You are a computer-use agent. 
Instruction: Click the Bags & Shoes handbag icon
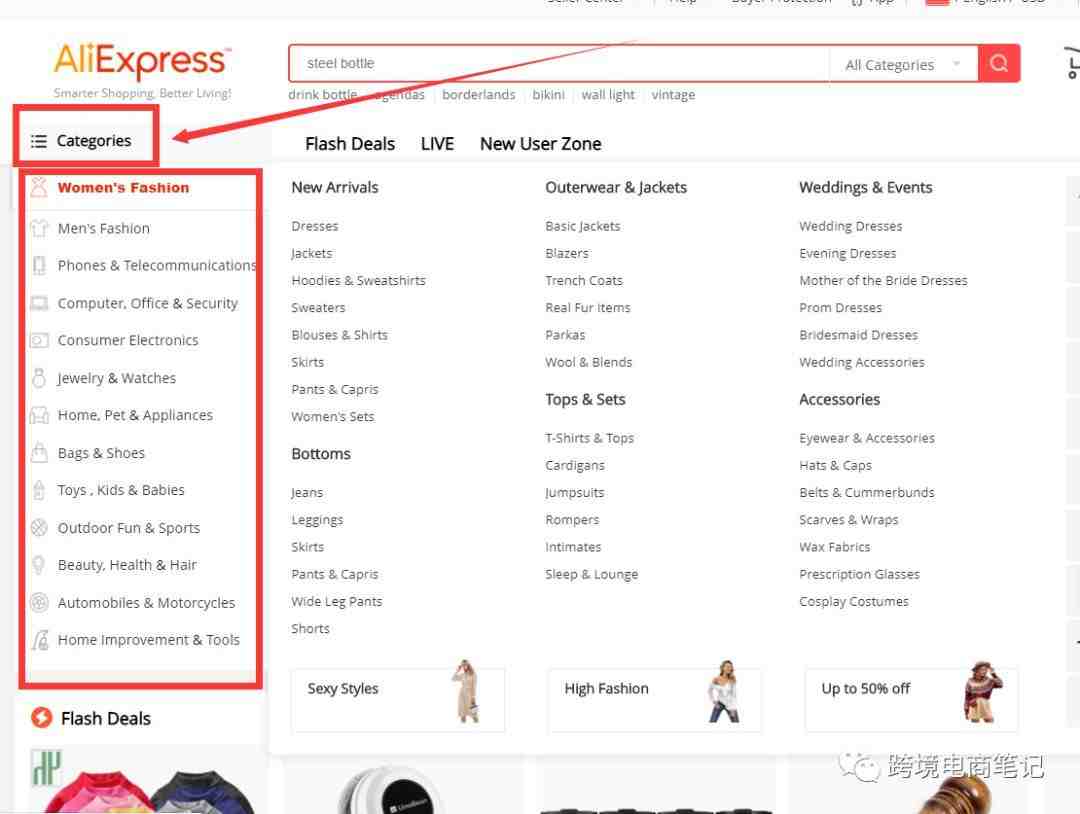point(39,452)
